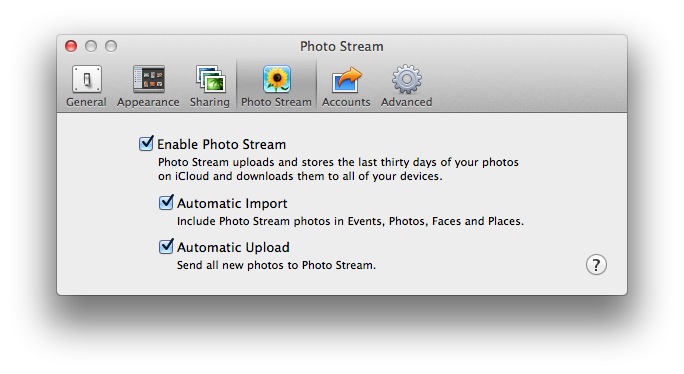Open Accounts via orange arrow icon
This screenshot has height=374, width=684.
click(346, 79)
